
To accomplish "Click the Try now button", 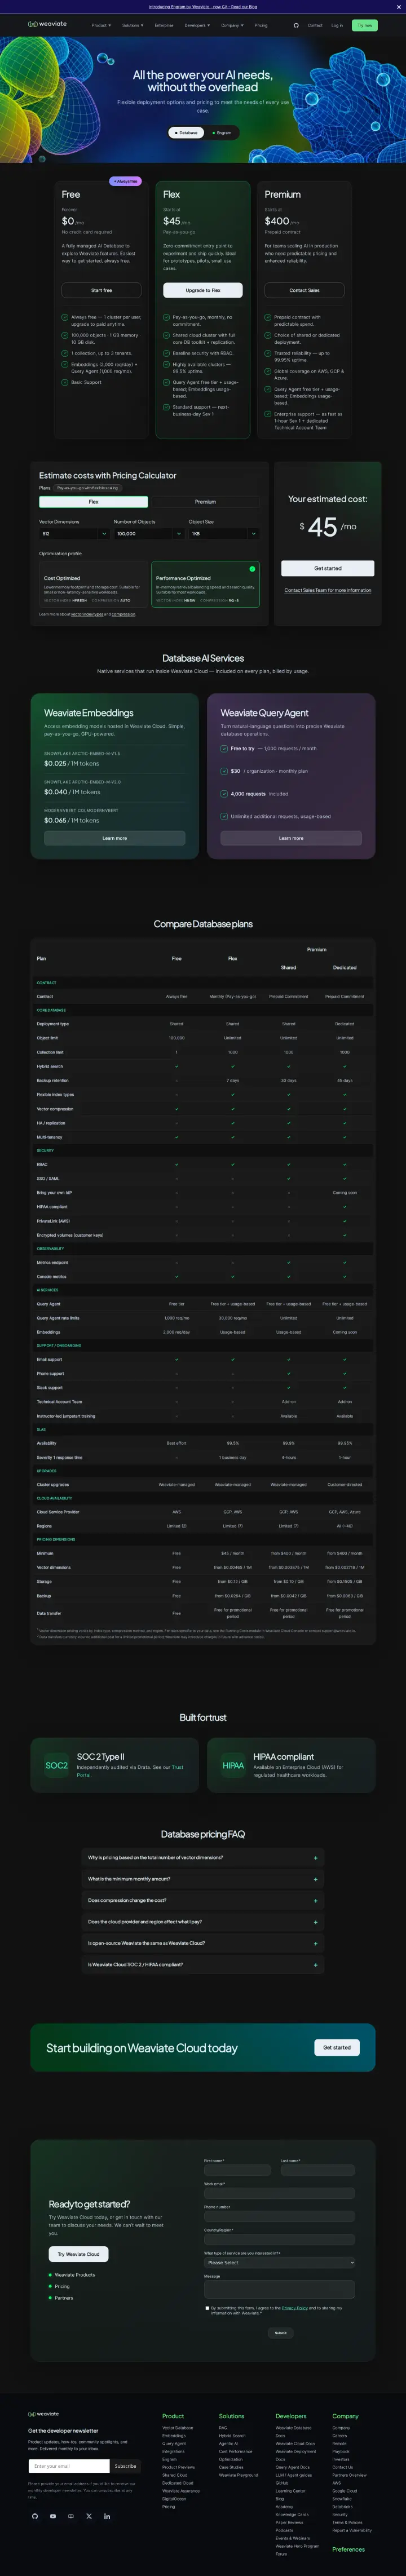I will pyautogui.click(x=365, y=25).
